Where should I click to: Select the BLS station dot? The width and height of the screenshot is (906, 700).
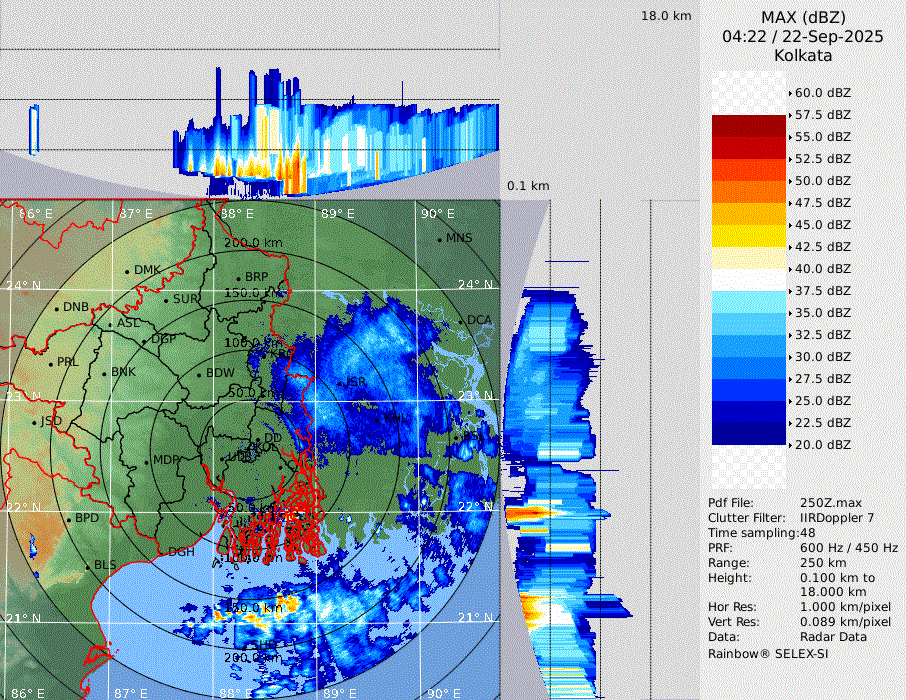pyautogui.click(x=88, y=566)
